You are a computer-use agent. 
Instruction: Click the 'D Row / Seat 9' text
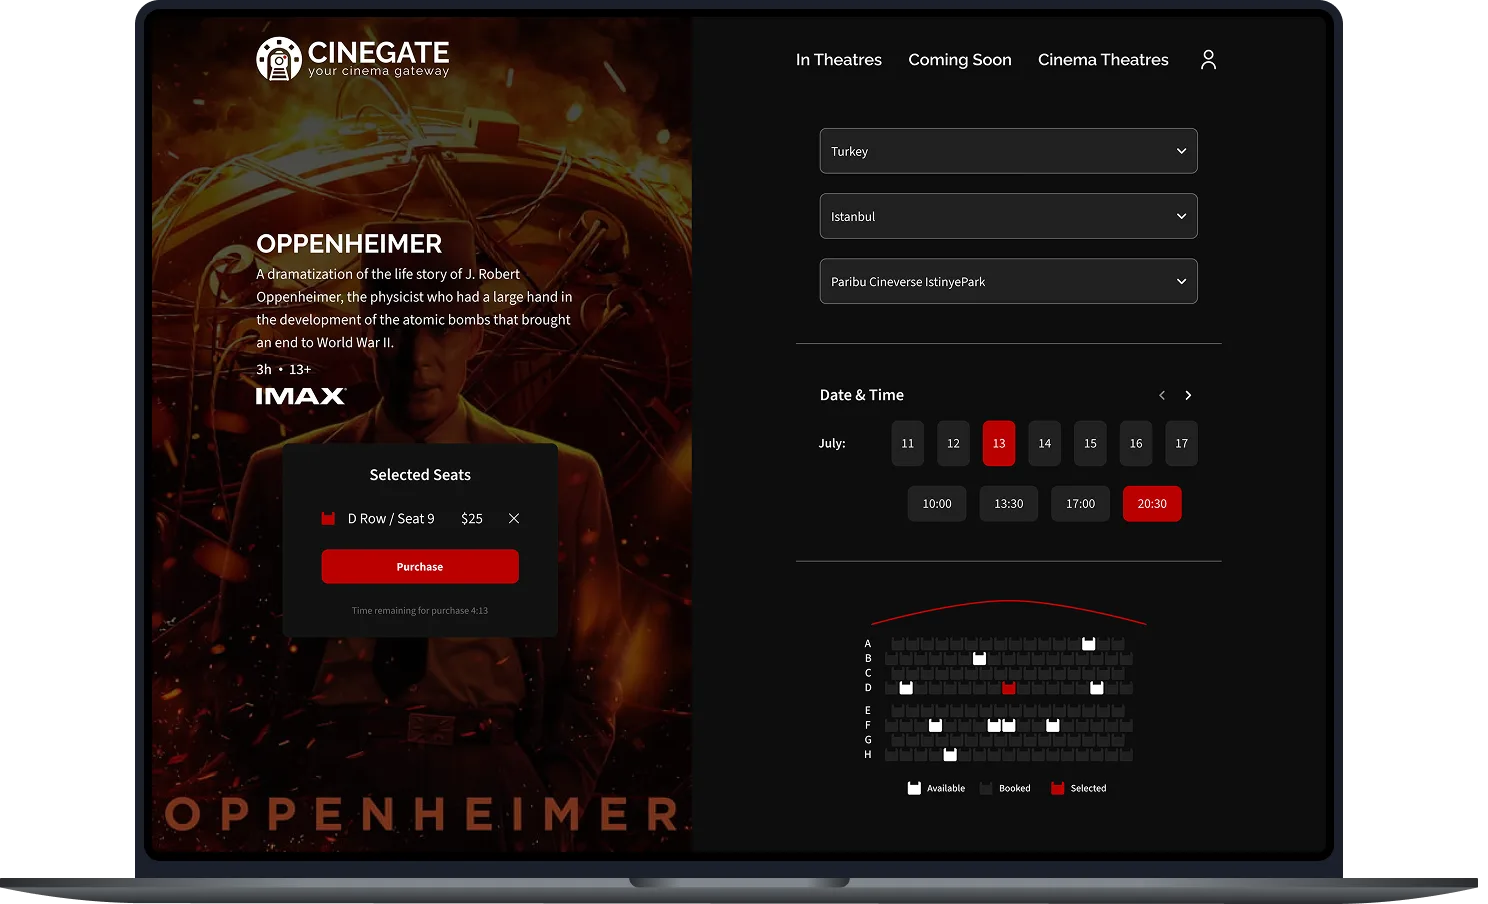(391, 518)
